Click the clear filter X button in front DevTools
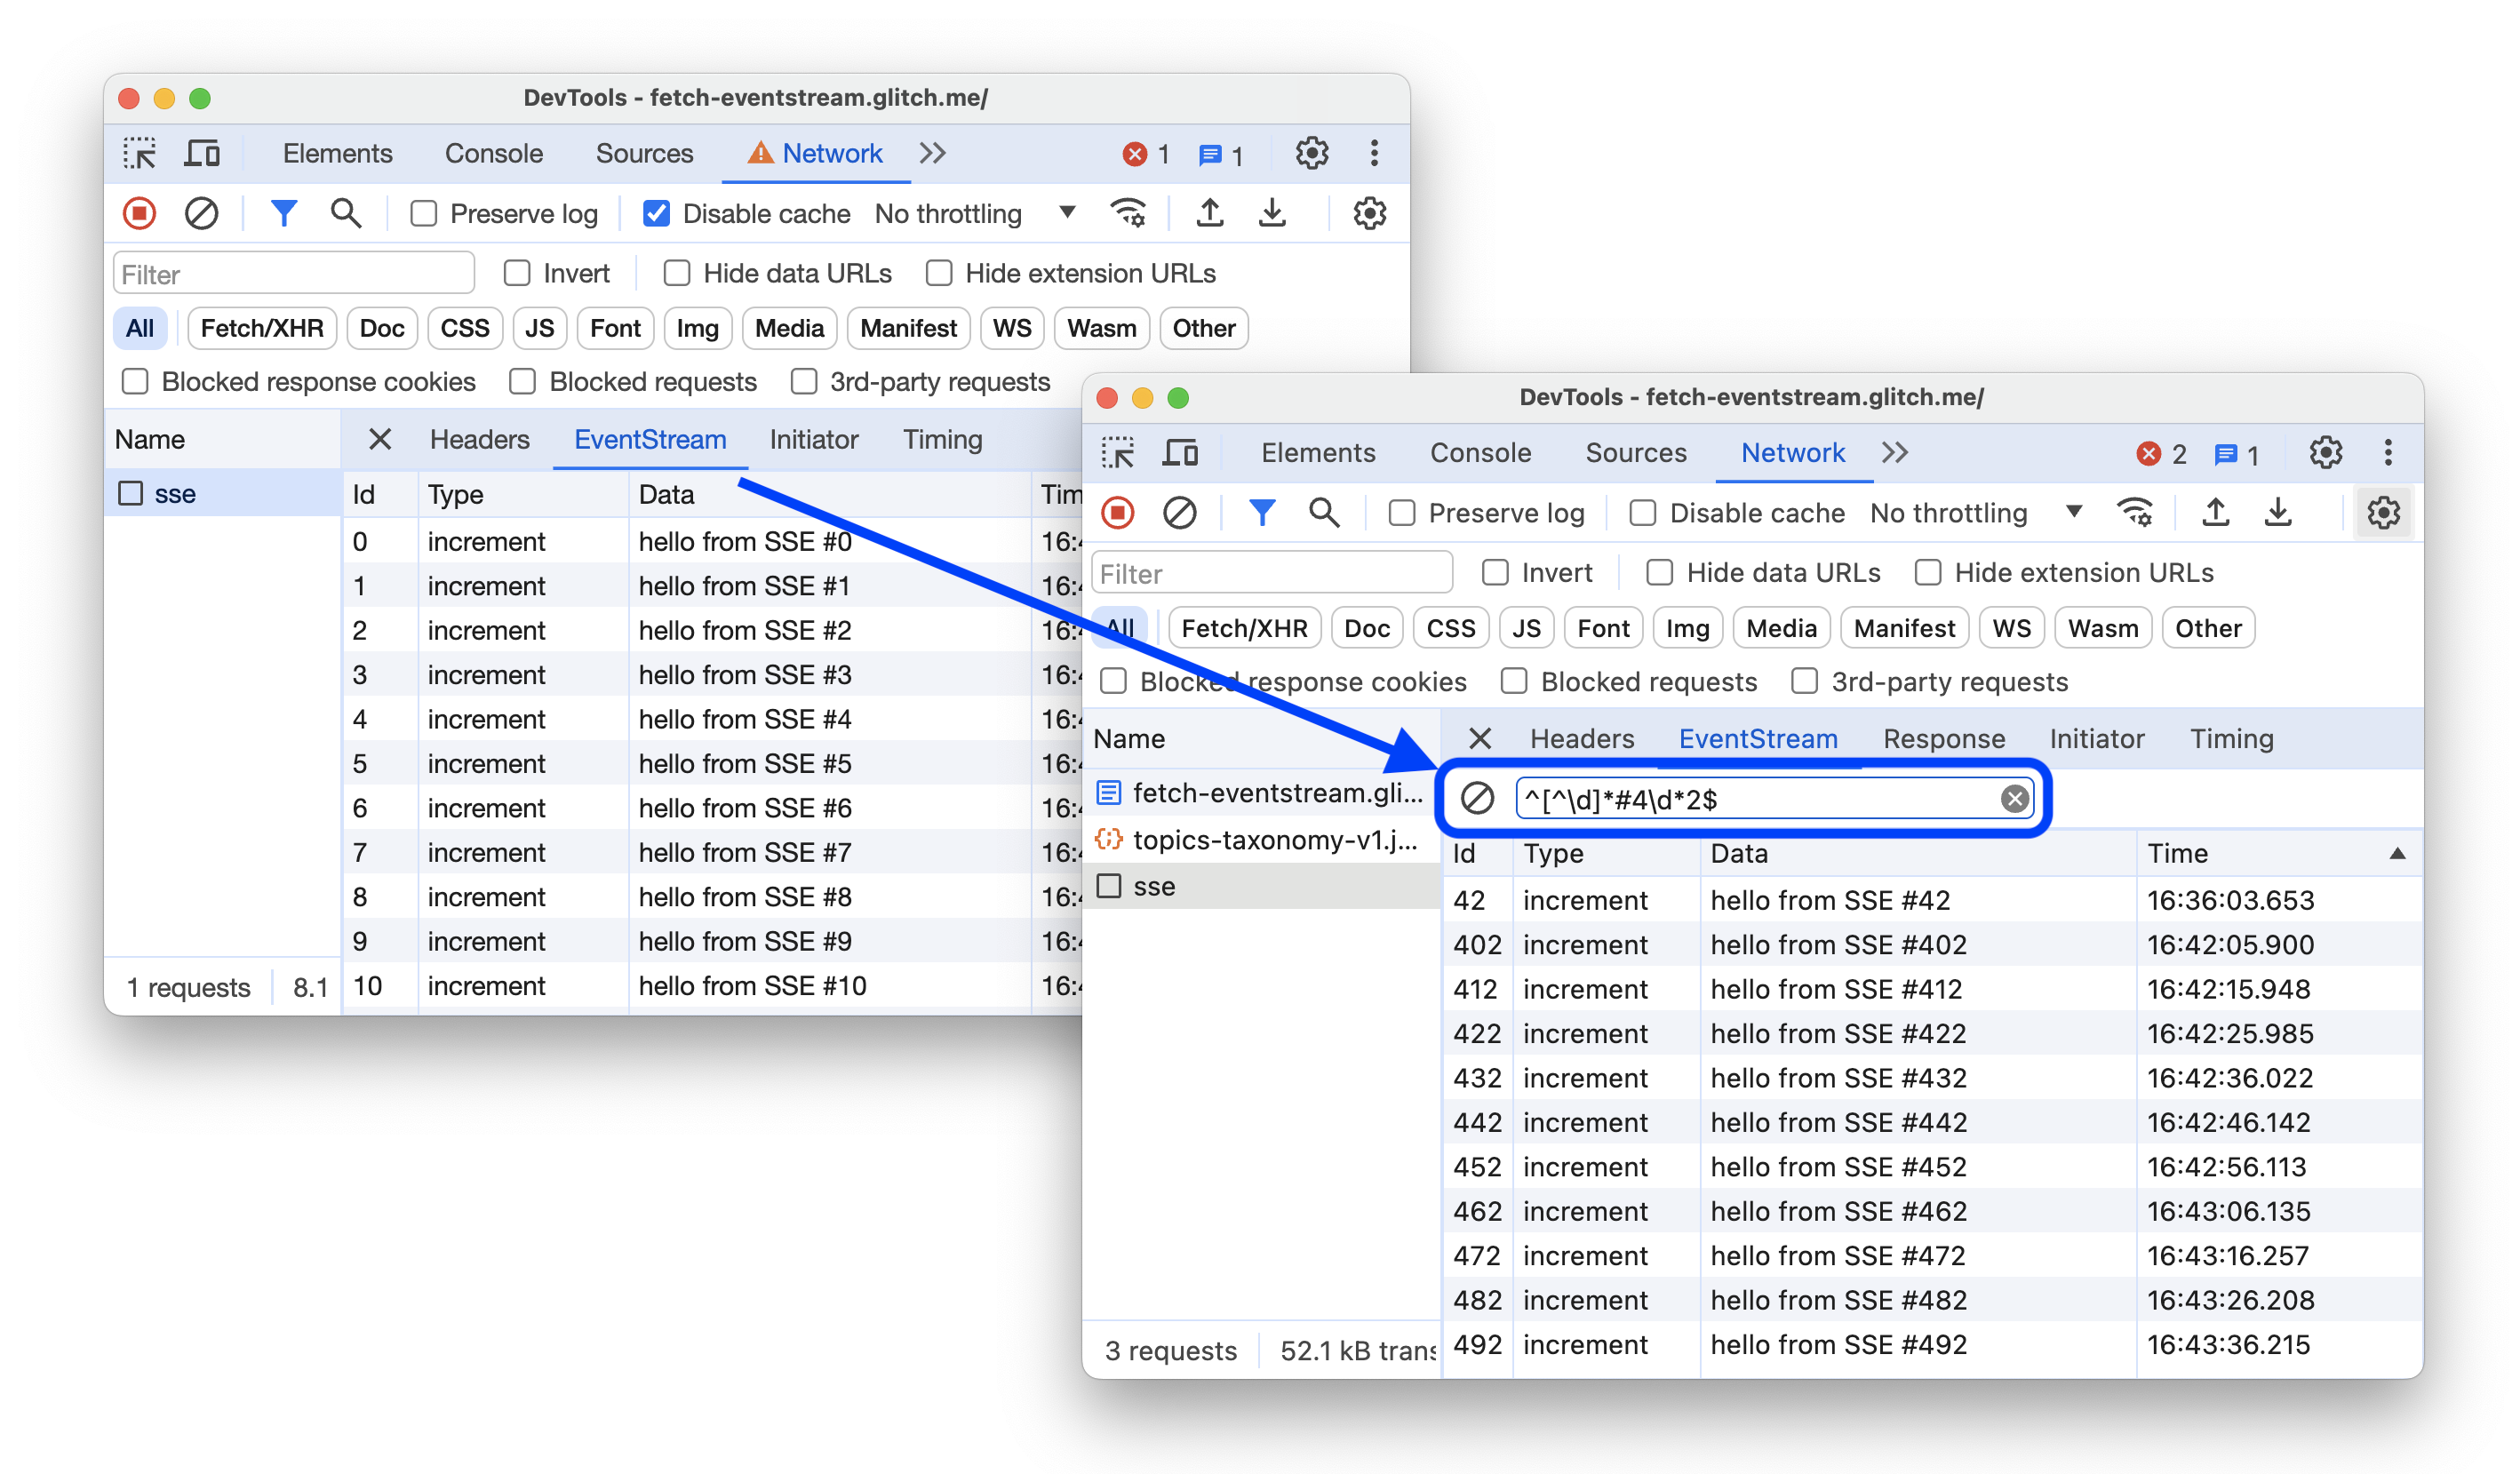Screen dimensions: 2520x1474 click(x=2016, y=799)
